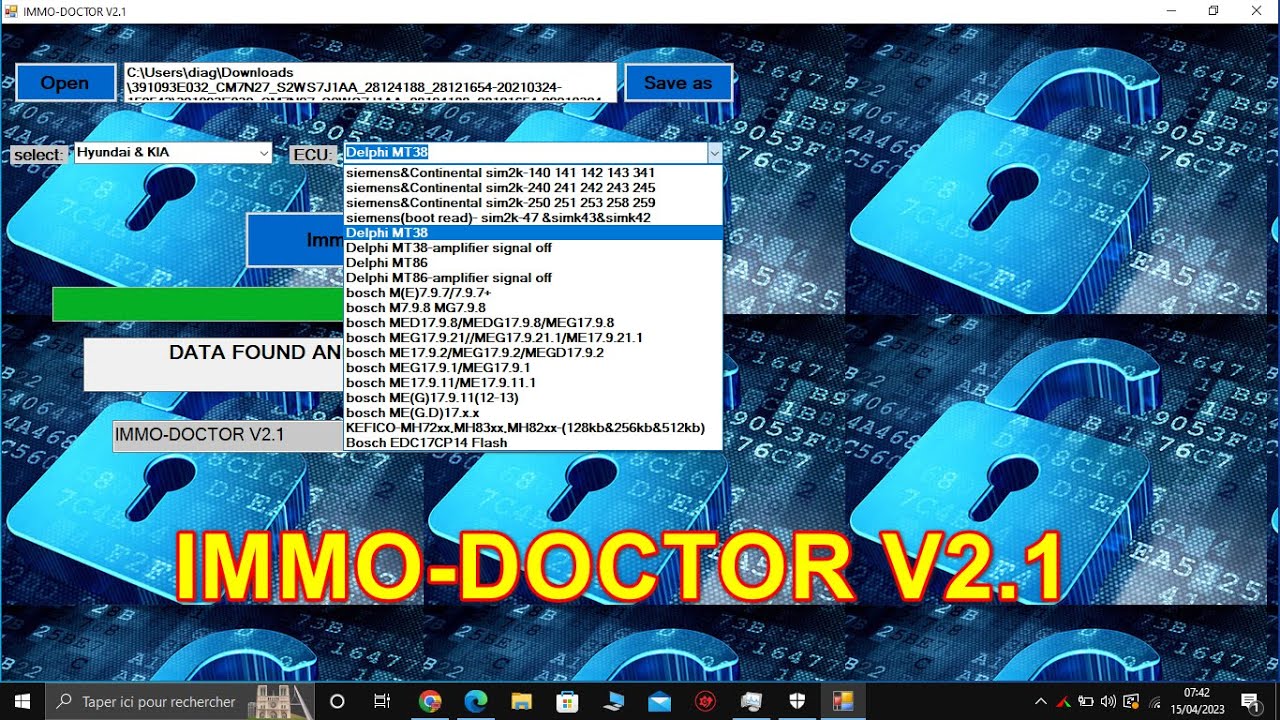1280x720 pixels.
Task: Click the Windows Start button
Action: point(20,701)
